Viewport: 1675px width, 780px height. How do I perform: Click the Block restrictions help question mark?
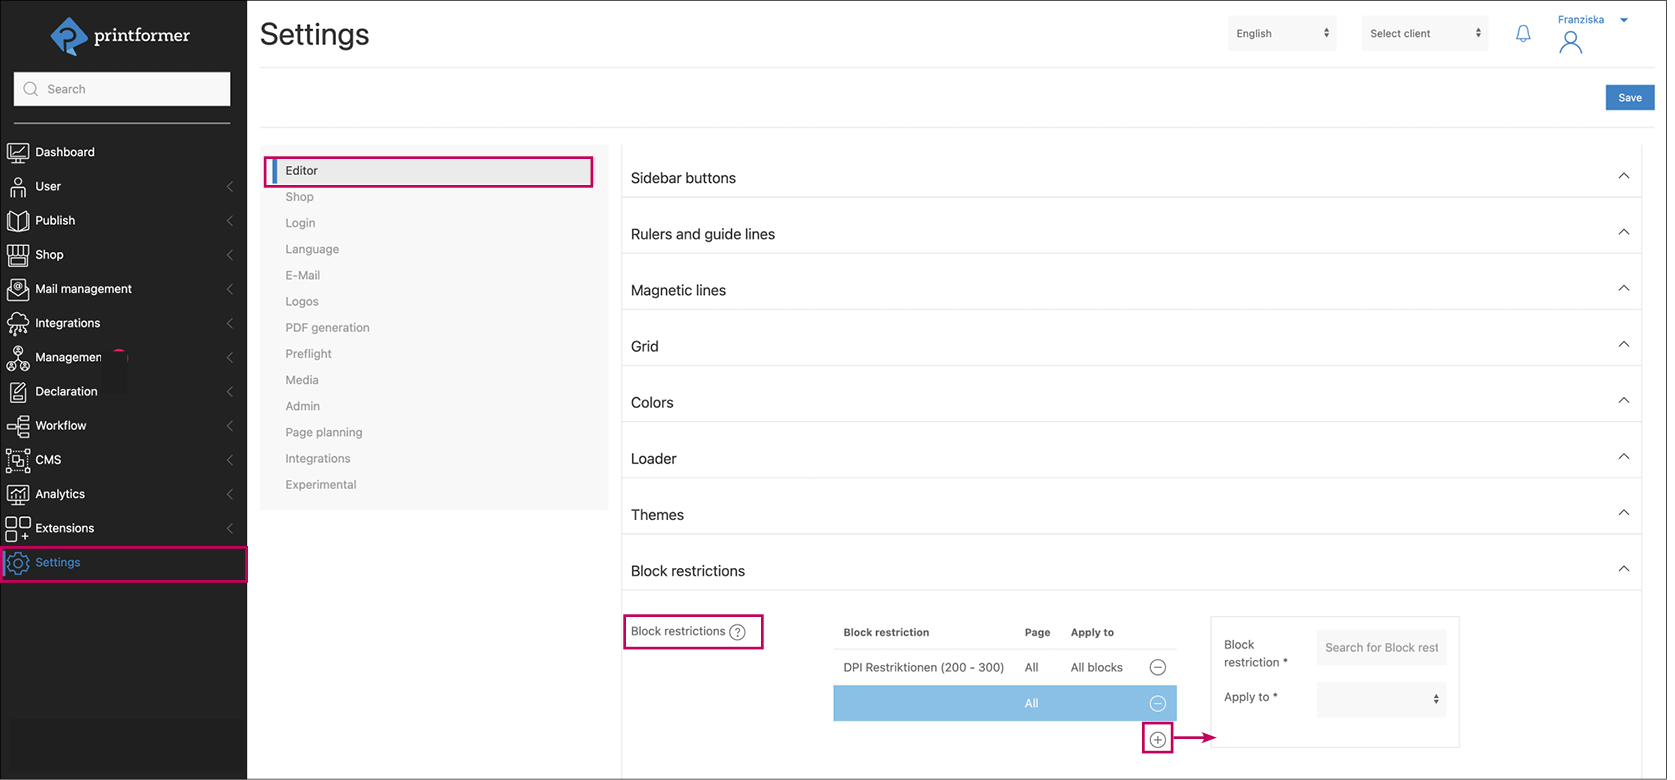737,632
